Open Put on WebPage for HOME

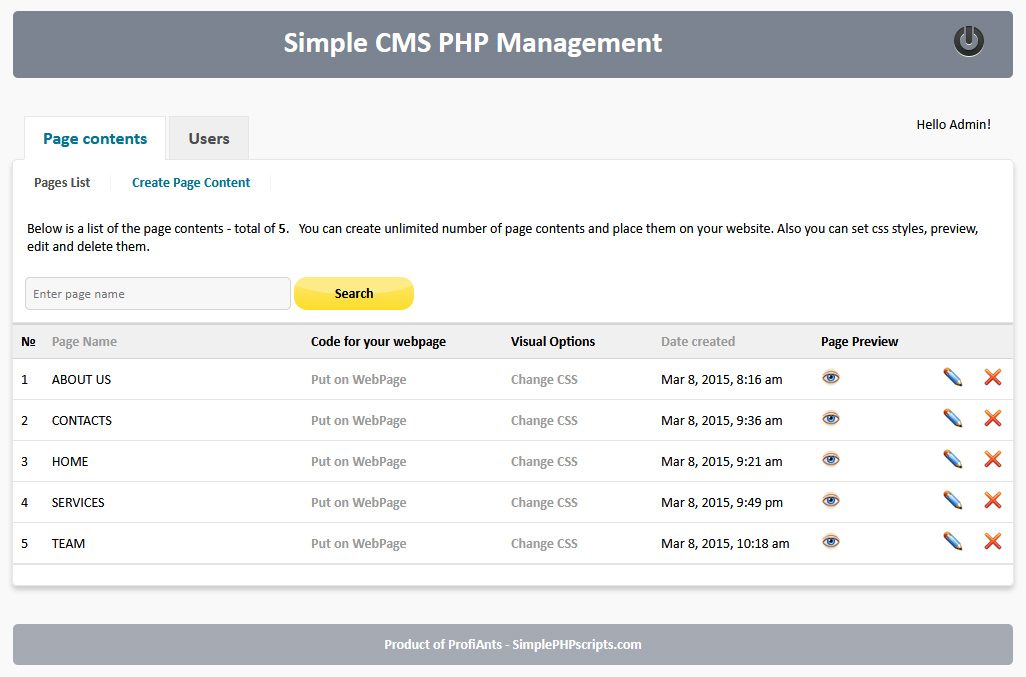tap(359, 462)
